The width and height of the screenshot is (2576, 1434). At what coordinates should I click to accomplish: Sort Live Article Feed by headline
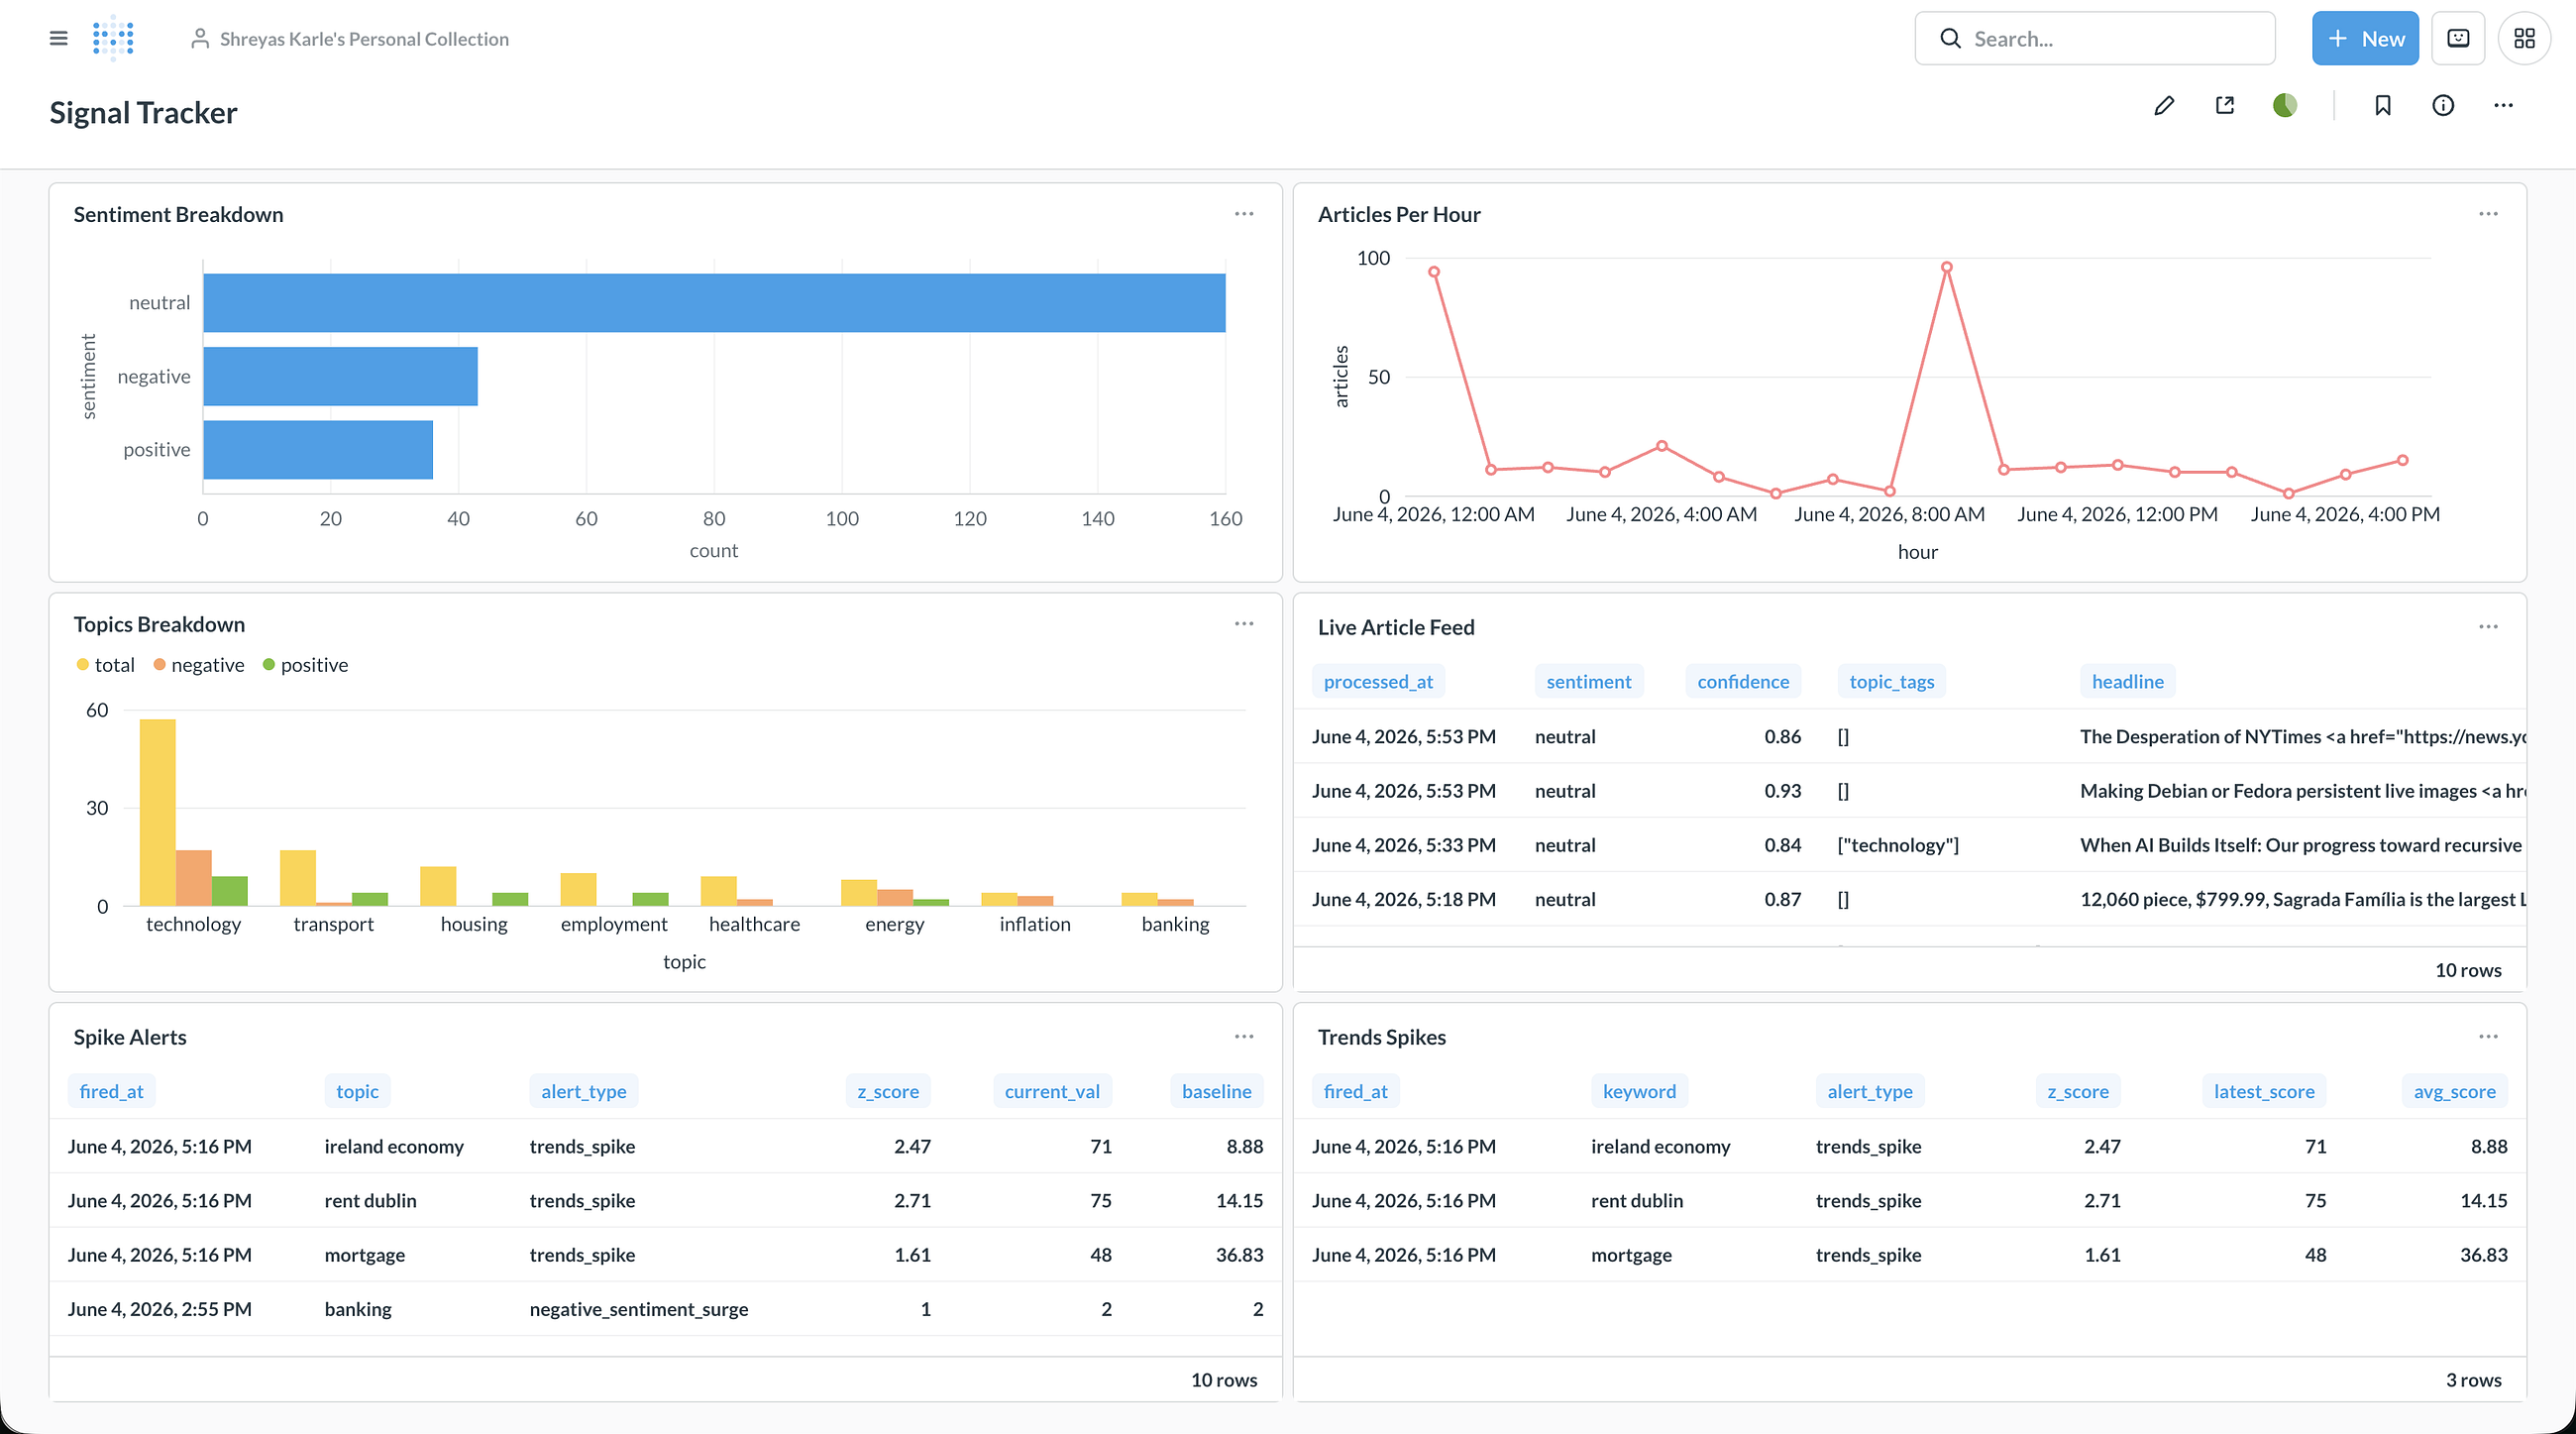2127,682
